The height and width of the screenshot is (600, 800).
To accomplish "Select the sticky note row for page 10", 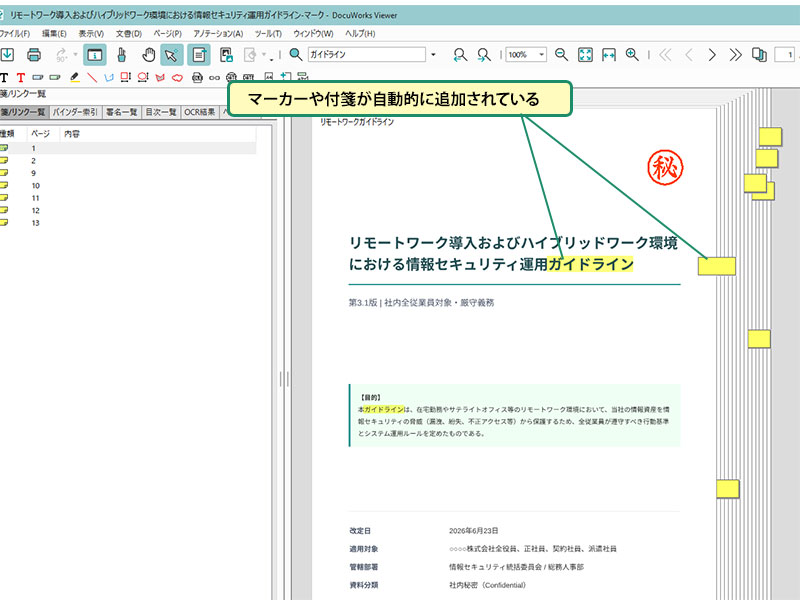I will pyautogui.click(x=128, y=186).
